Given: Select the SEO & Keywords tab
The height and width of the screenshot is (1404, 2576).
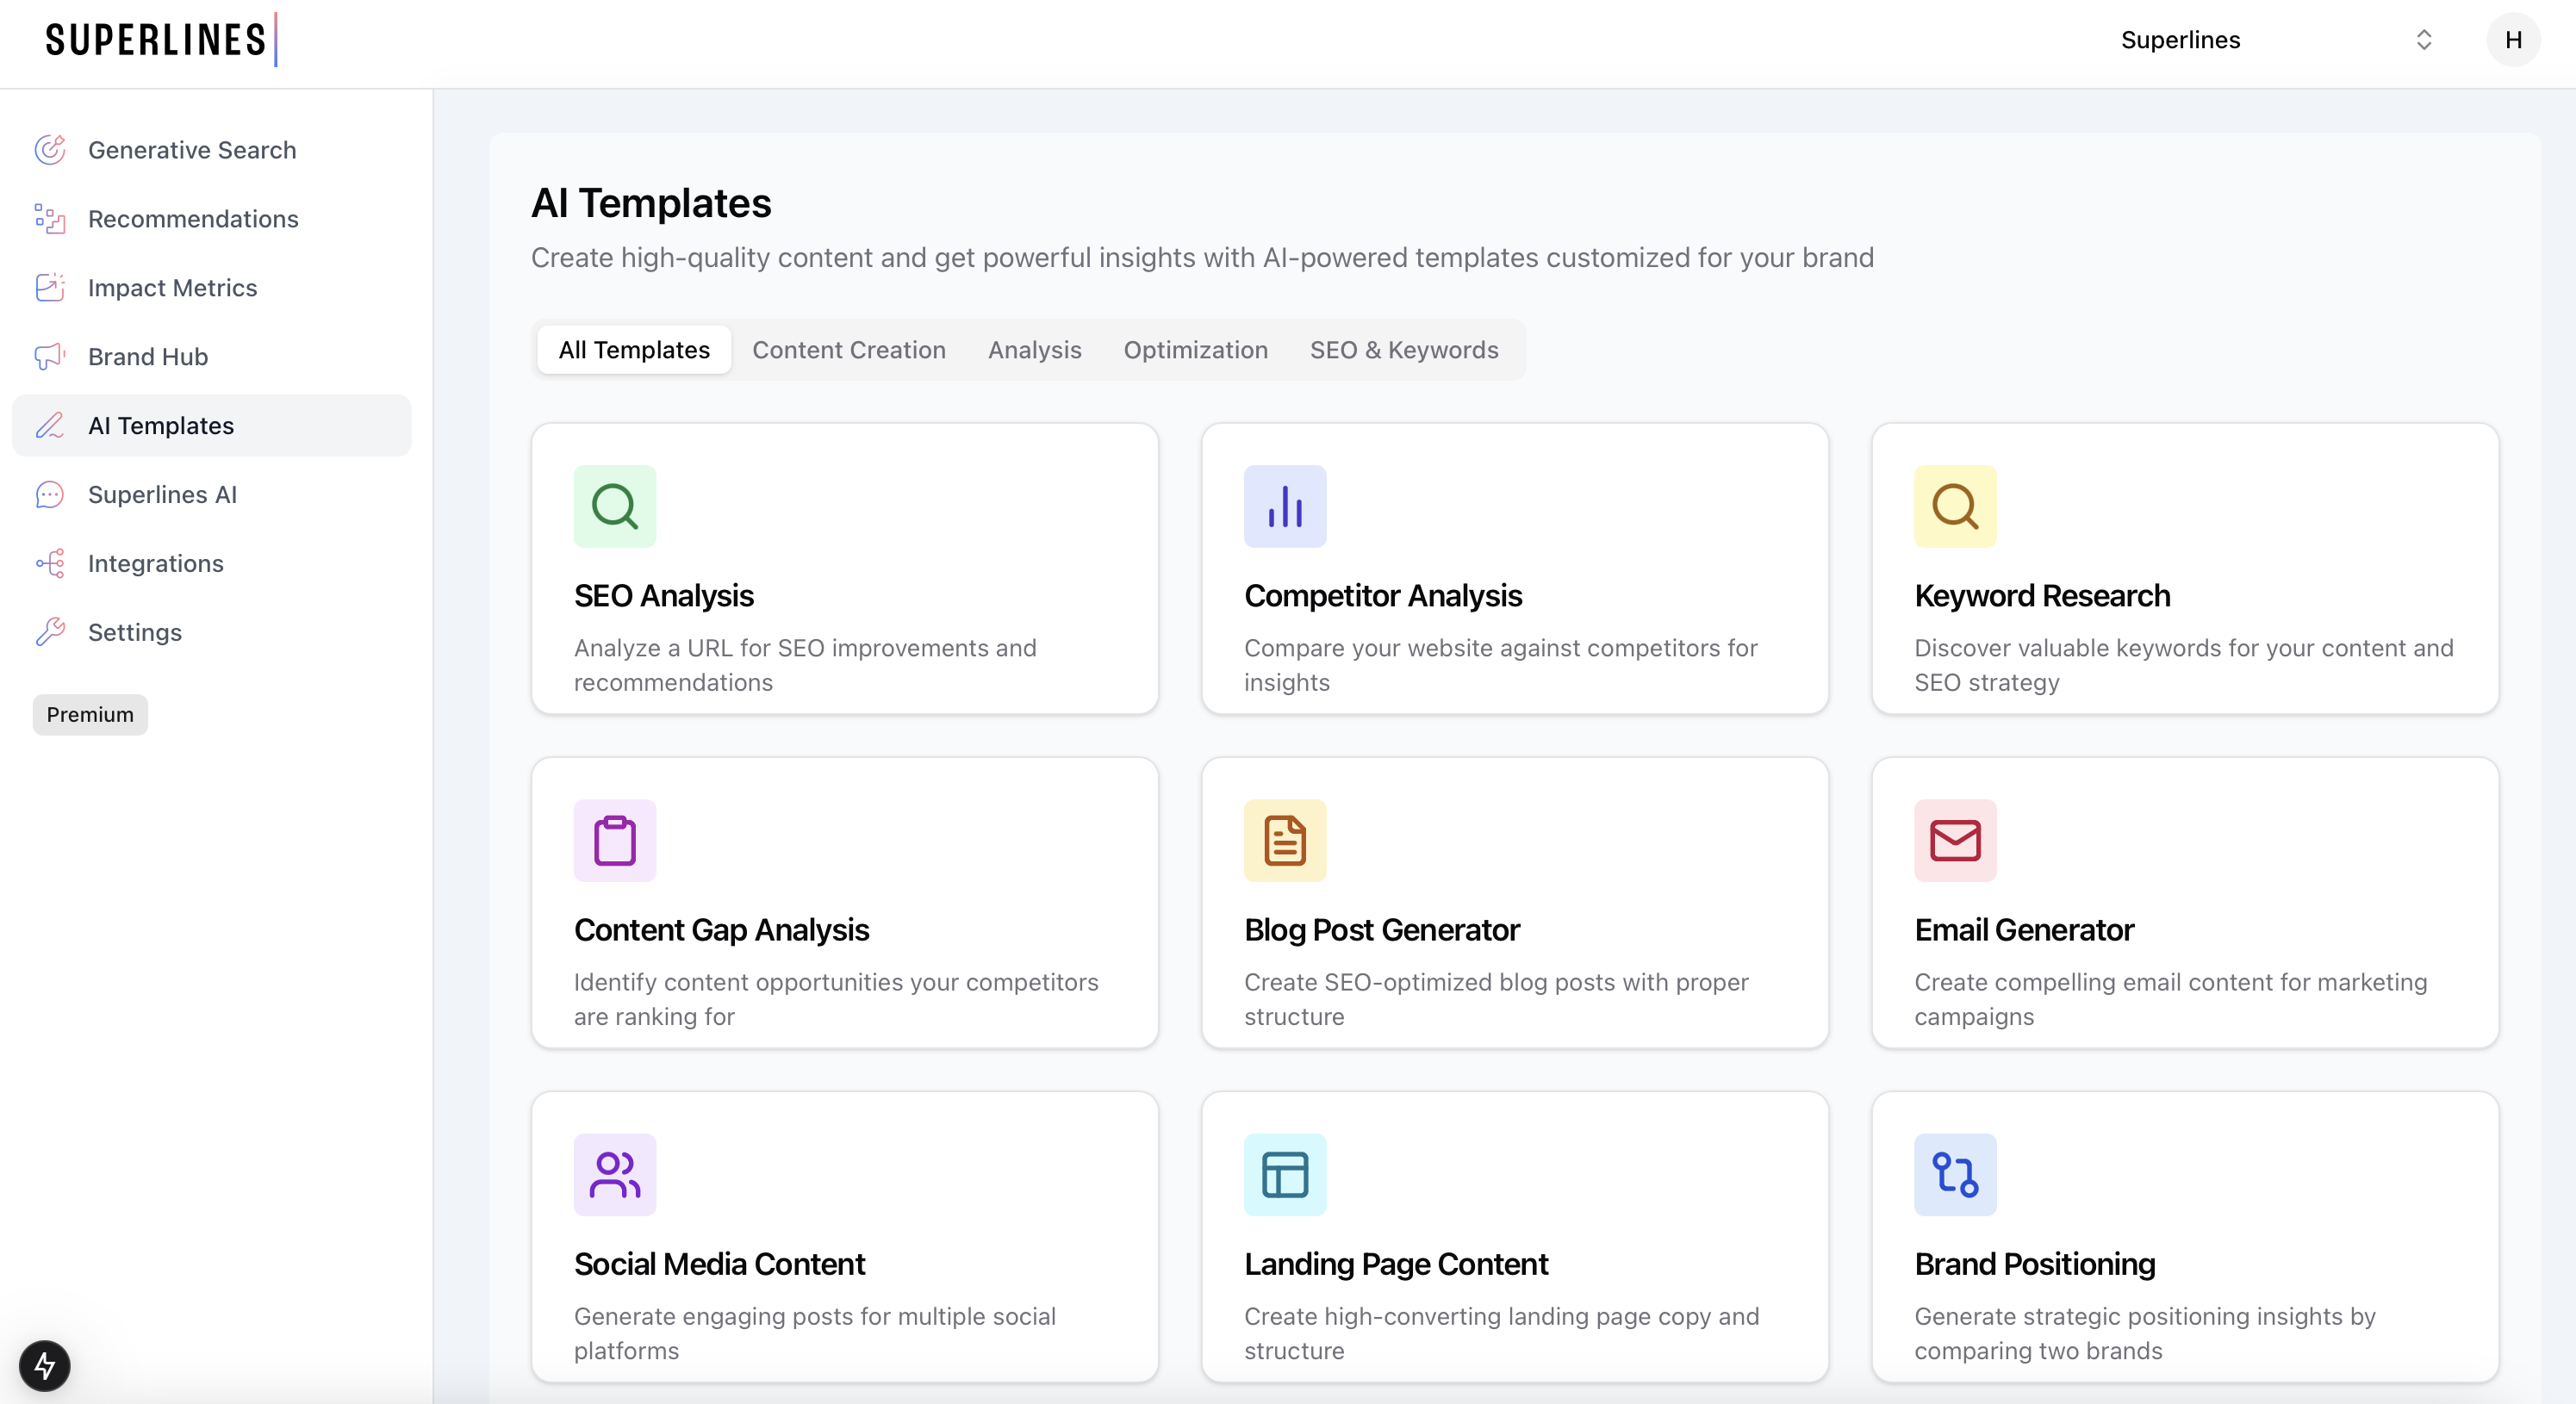Looking at the screenshot, I should click(x=1403, y=350).
